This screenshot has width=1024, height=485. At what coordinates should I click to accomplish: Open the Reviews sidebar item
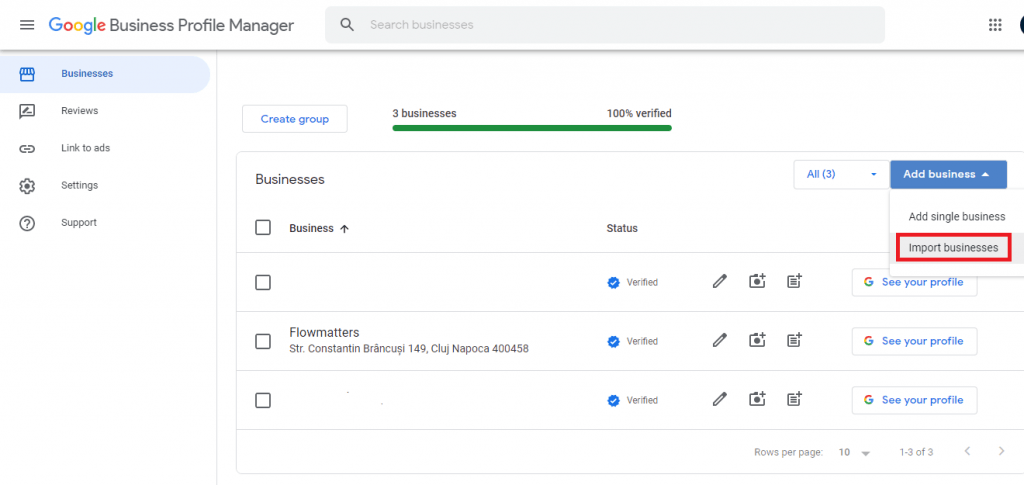coord(105,111)
